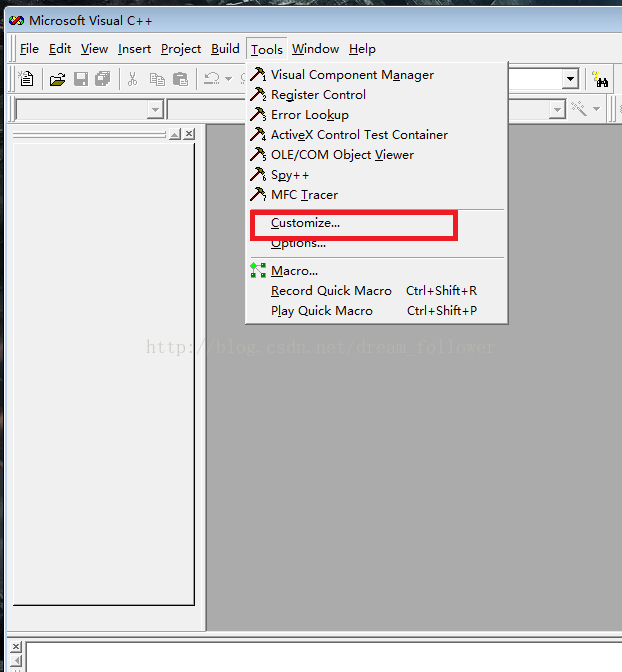Screen dimensions: 622x672
Task: Click the Cut scissors icon
Action: [132, 79]
